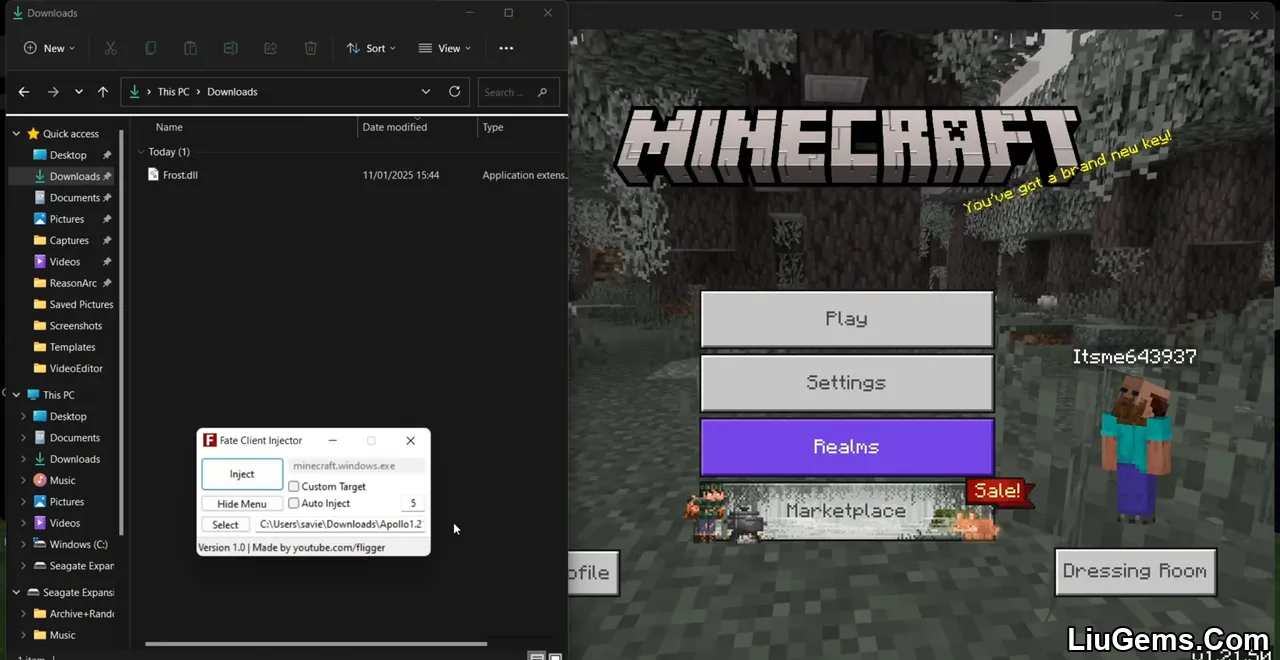Click the Rename icon in Explorer toolbar
1280x660 pixels.
point(230,48)
